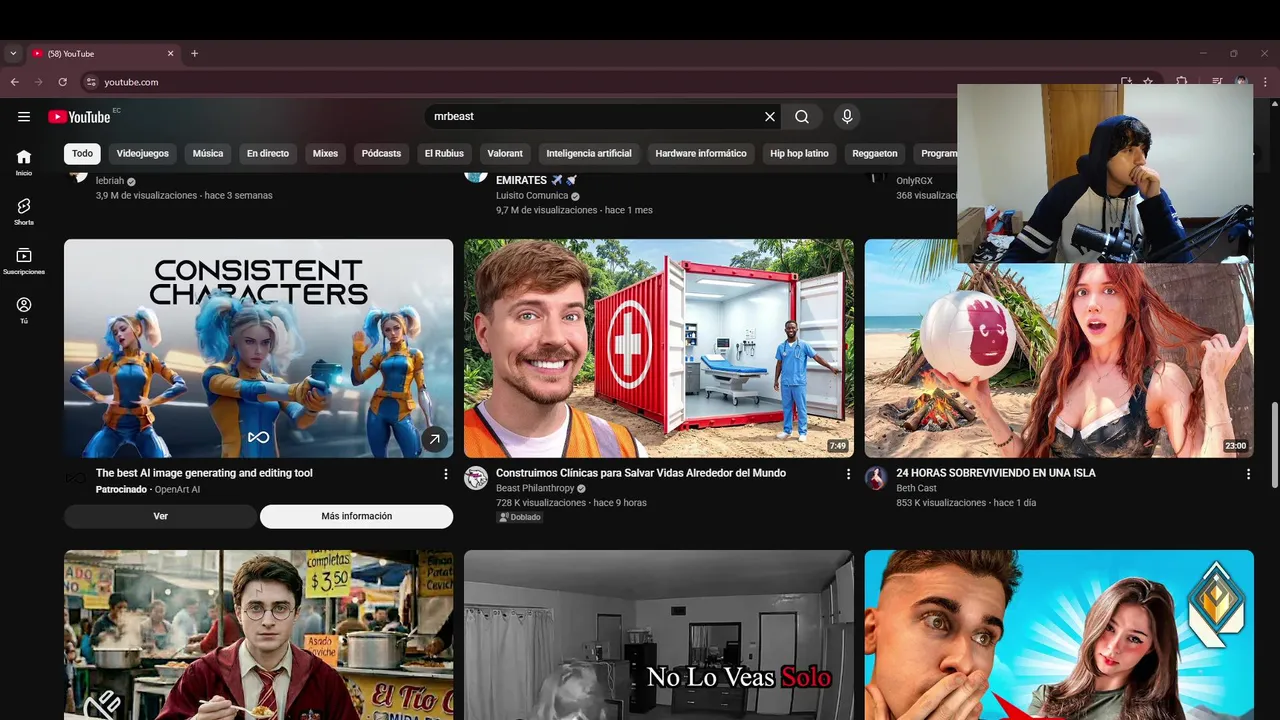Screen dimensions: 1280x720
Task: Bookmark this page with the star icon
Action: [1148, 82]
